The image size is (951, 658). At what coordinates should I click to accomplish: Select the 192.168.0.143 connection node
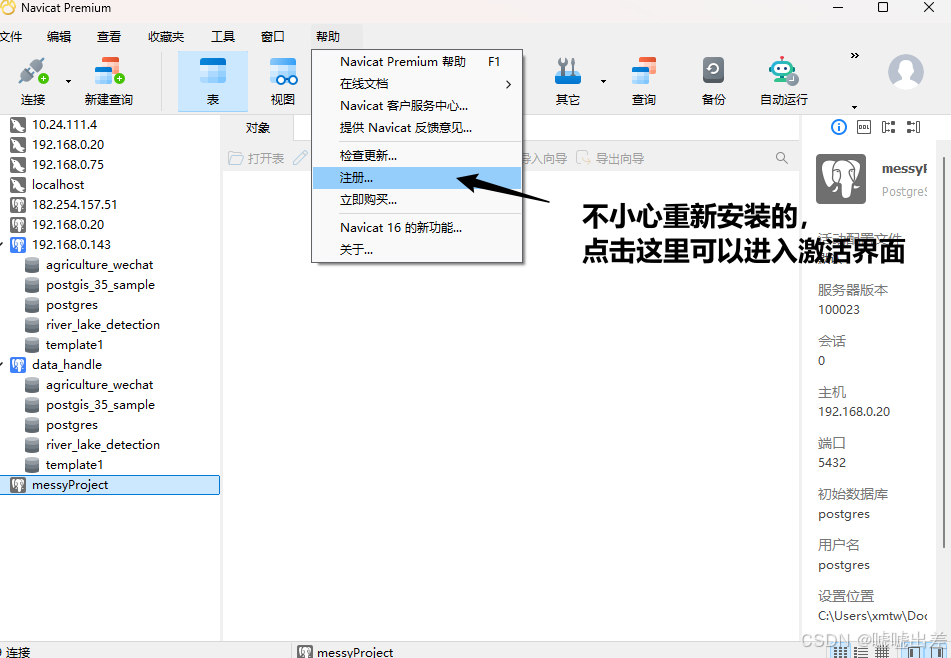coord(72,245)
